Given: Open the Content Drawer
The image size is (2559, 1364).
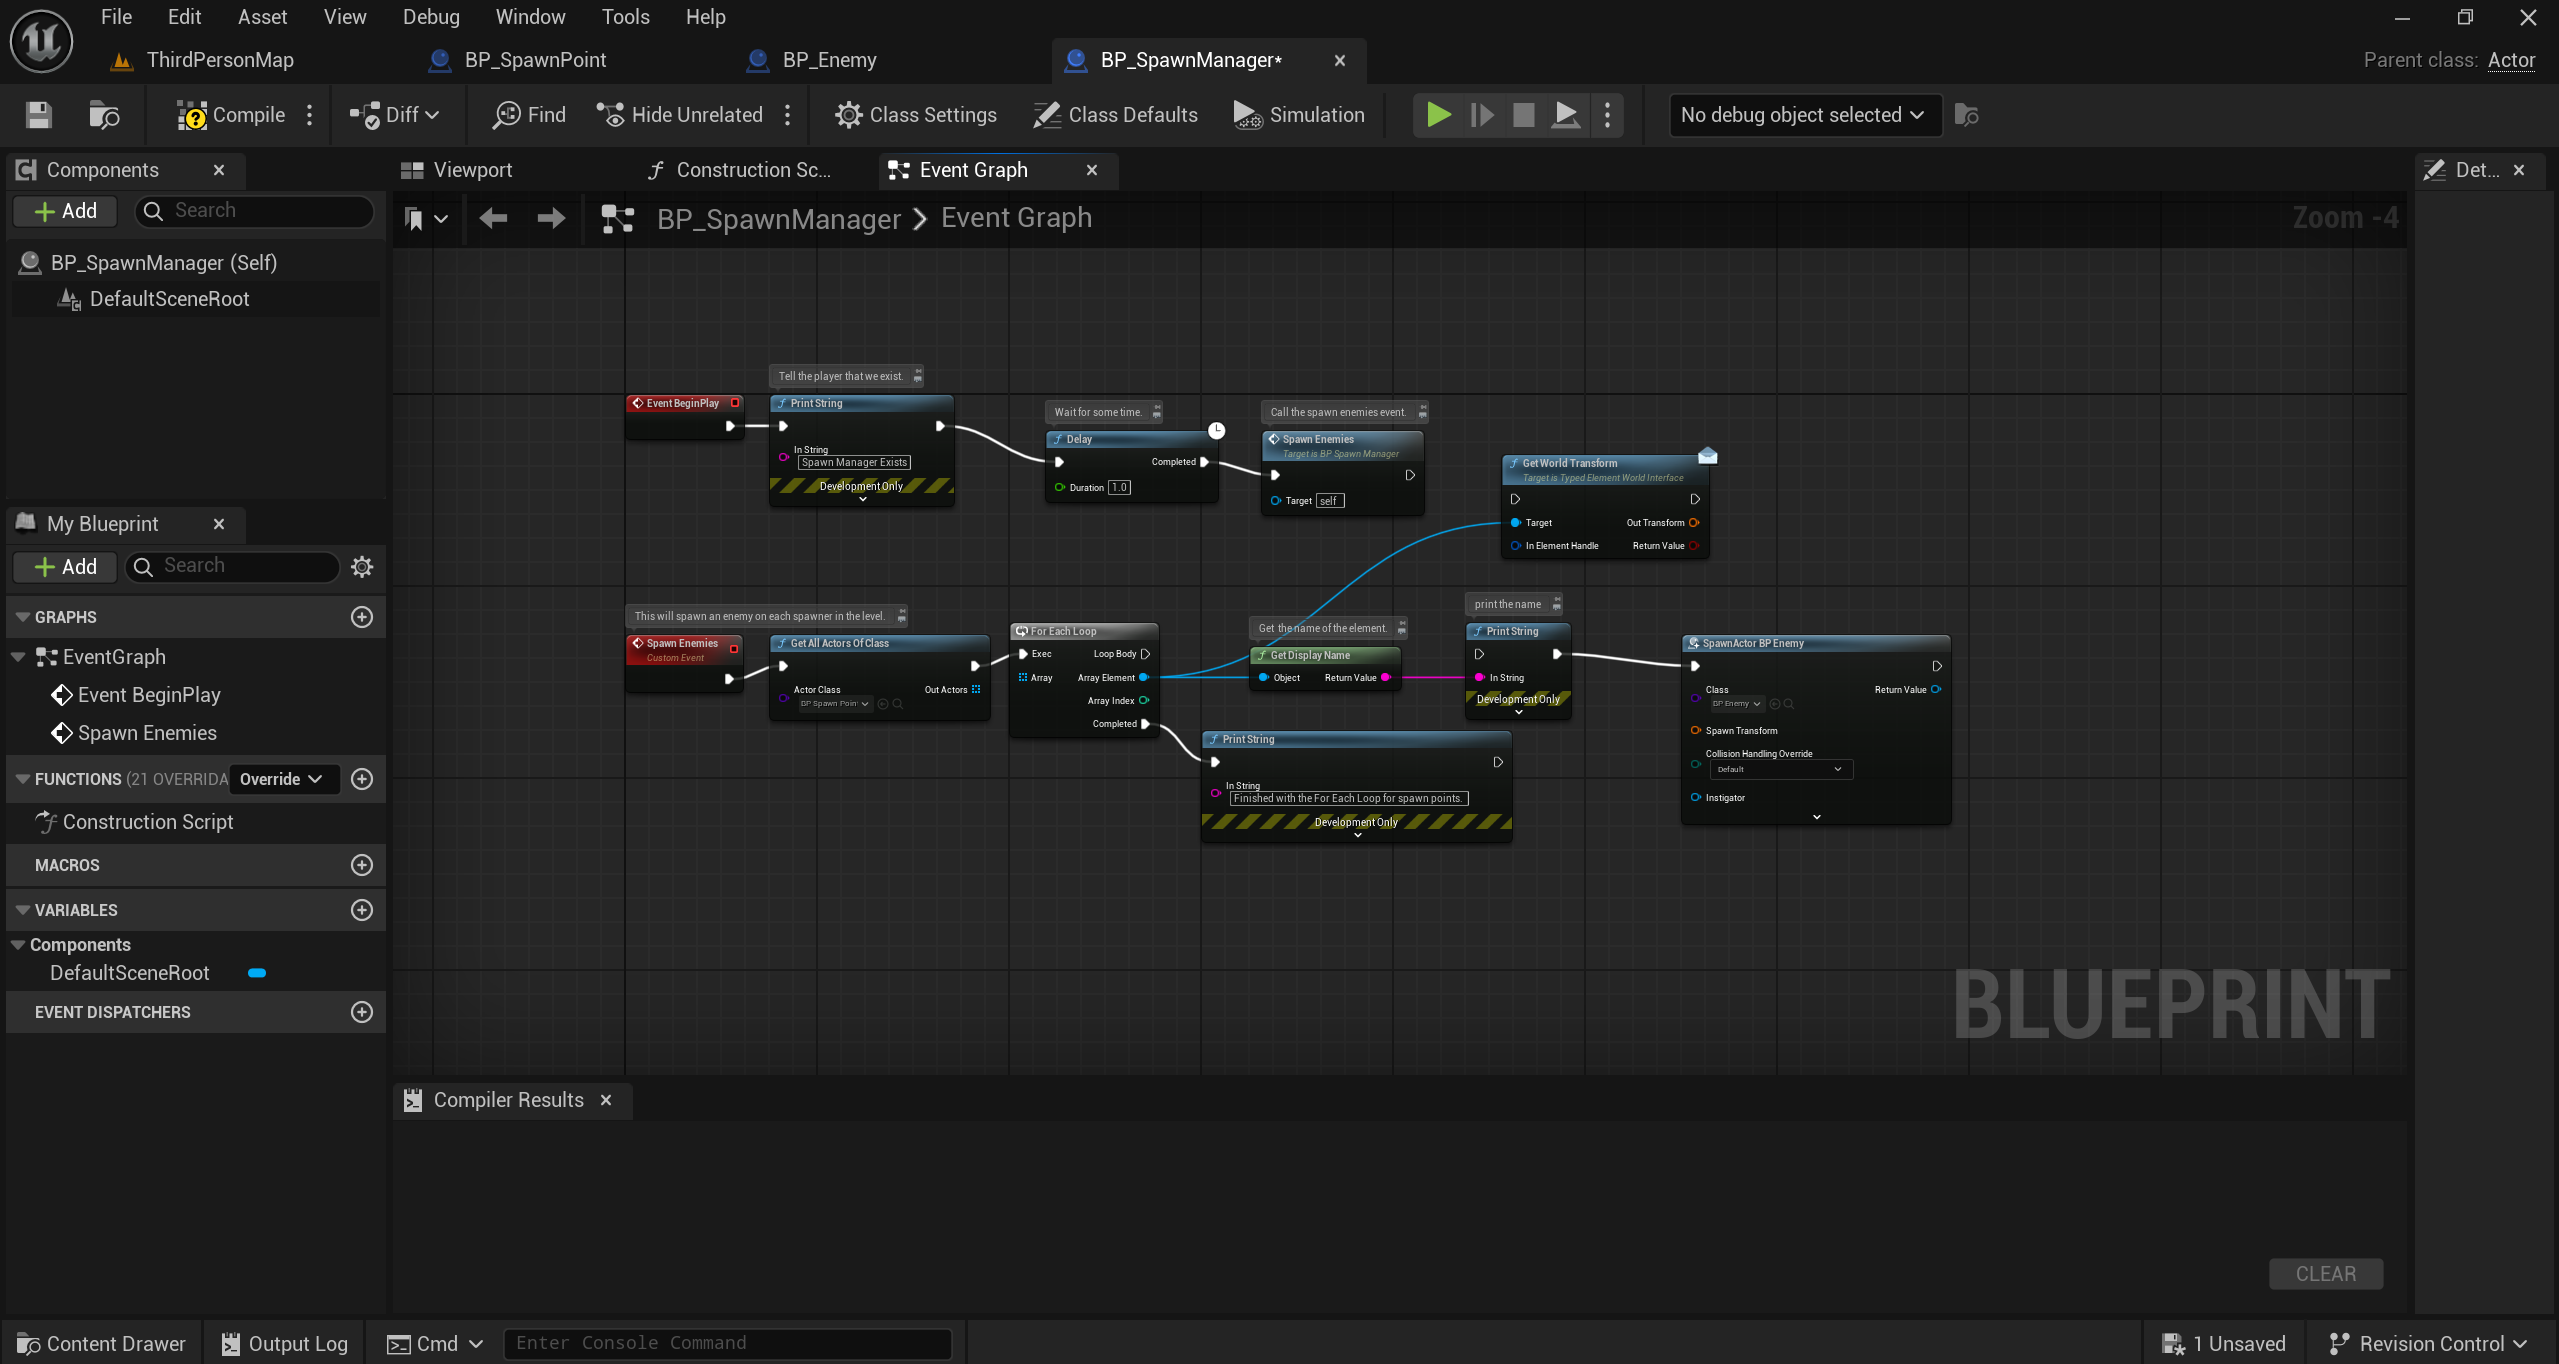Looking at the screenshot, I should (x=102, y=1343).
